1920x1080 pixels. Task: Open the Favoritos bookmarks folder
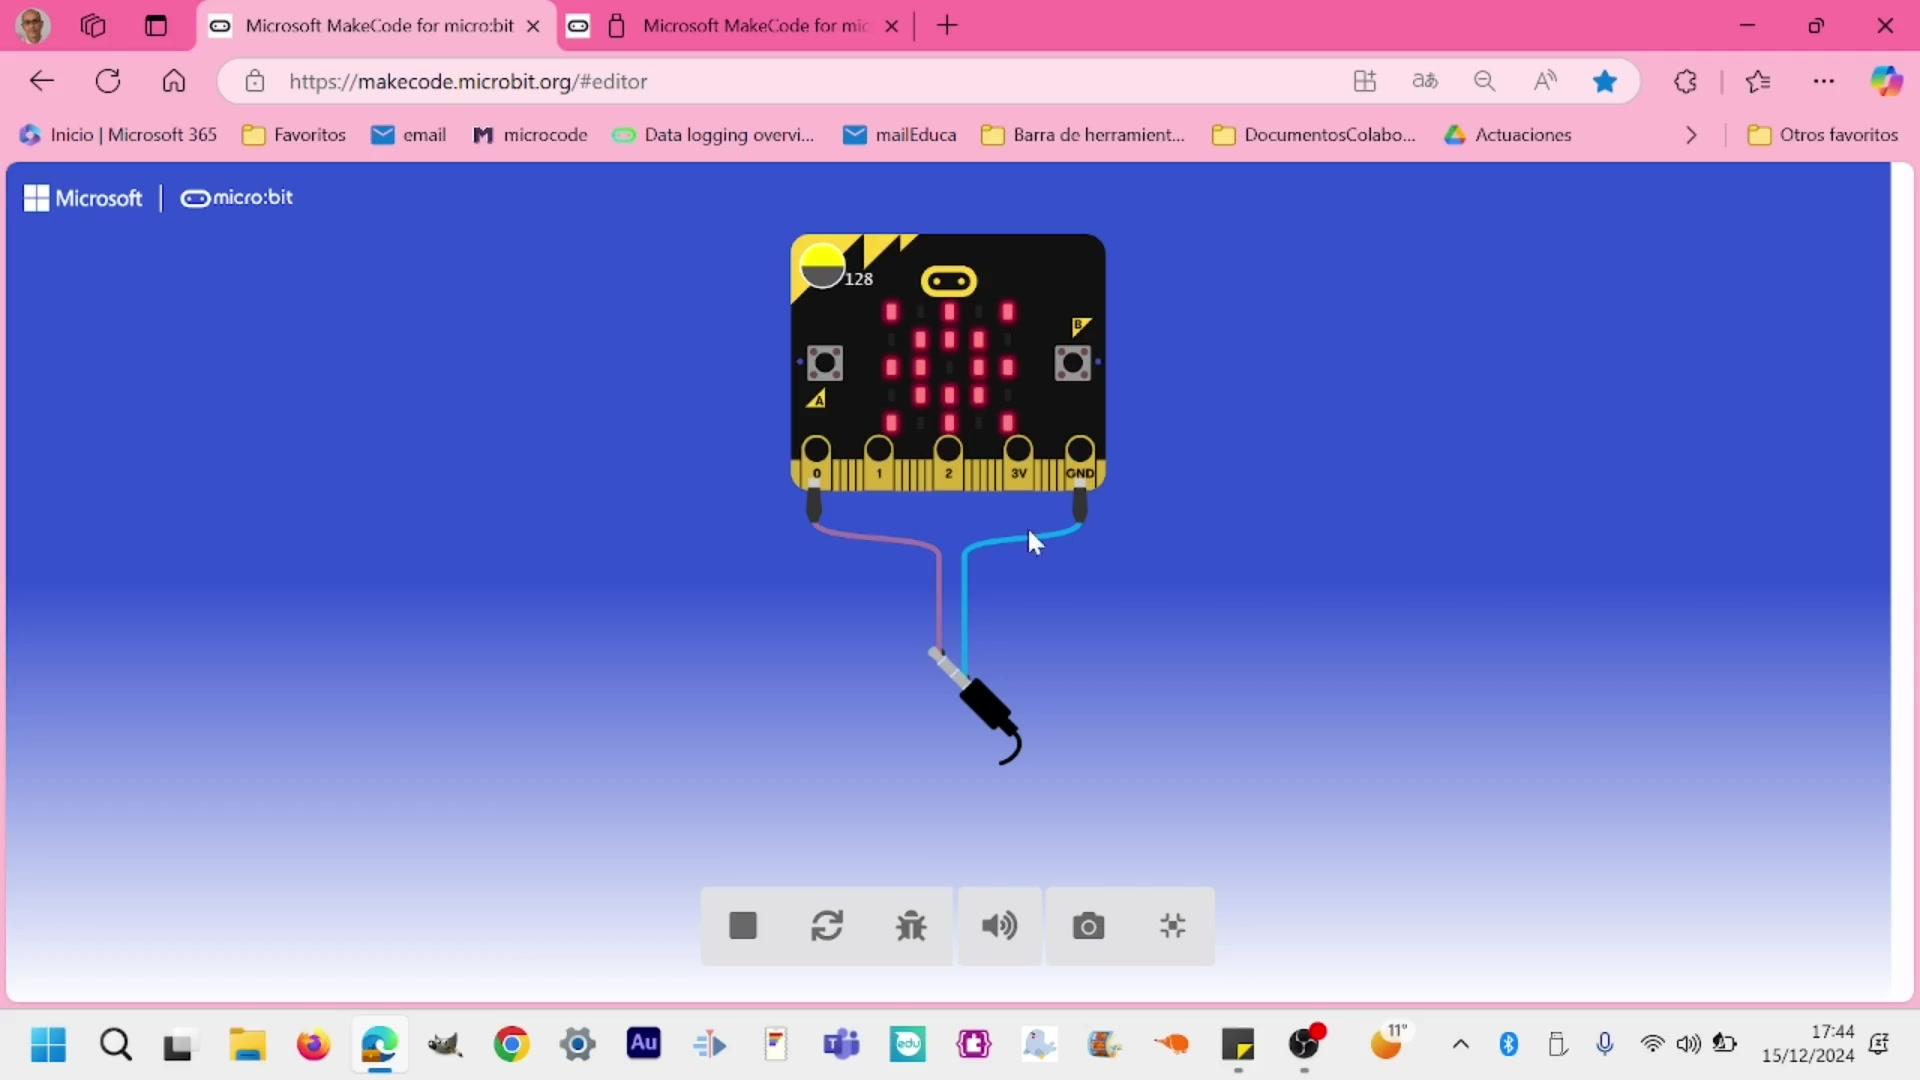tap(295, 135)
